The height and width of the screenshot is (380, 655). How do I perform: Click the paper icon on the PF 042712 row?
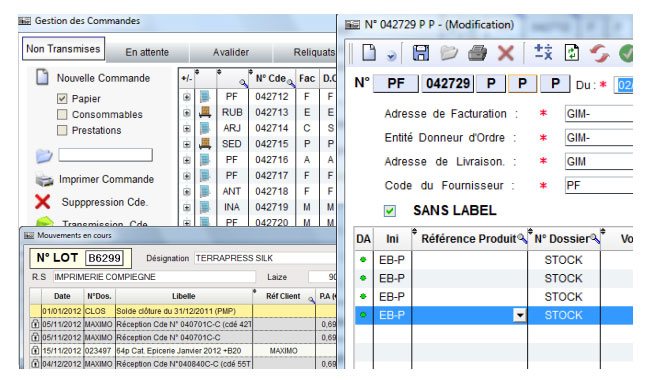[204, 96]
